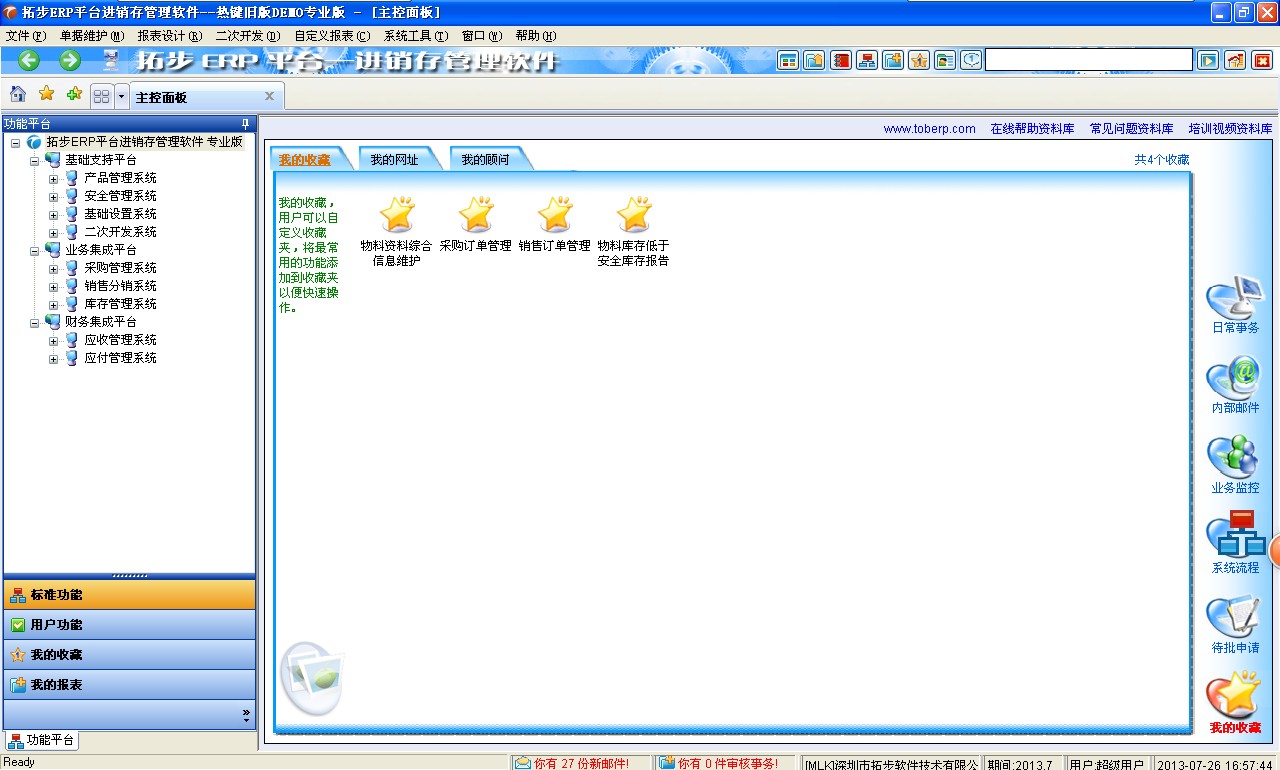Switch to the 我的网址 tab

point(394,159)
